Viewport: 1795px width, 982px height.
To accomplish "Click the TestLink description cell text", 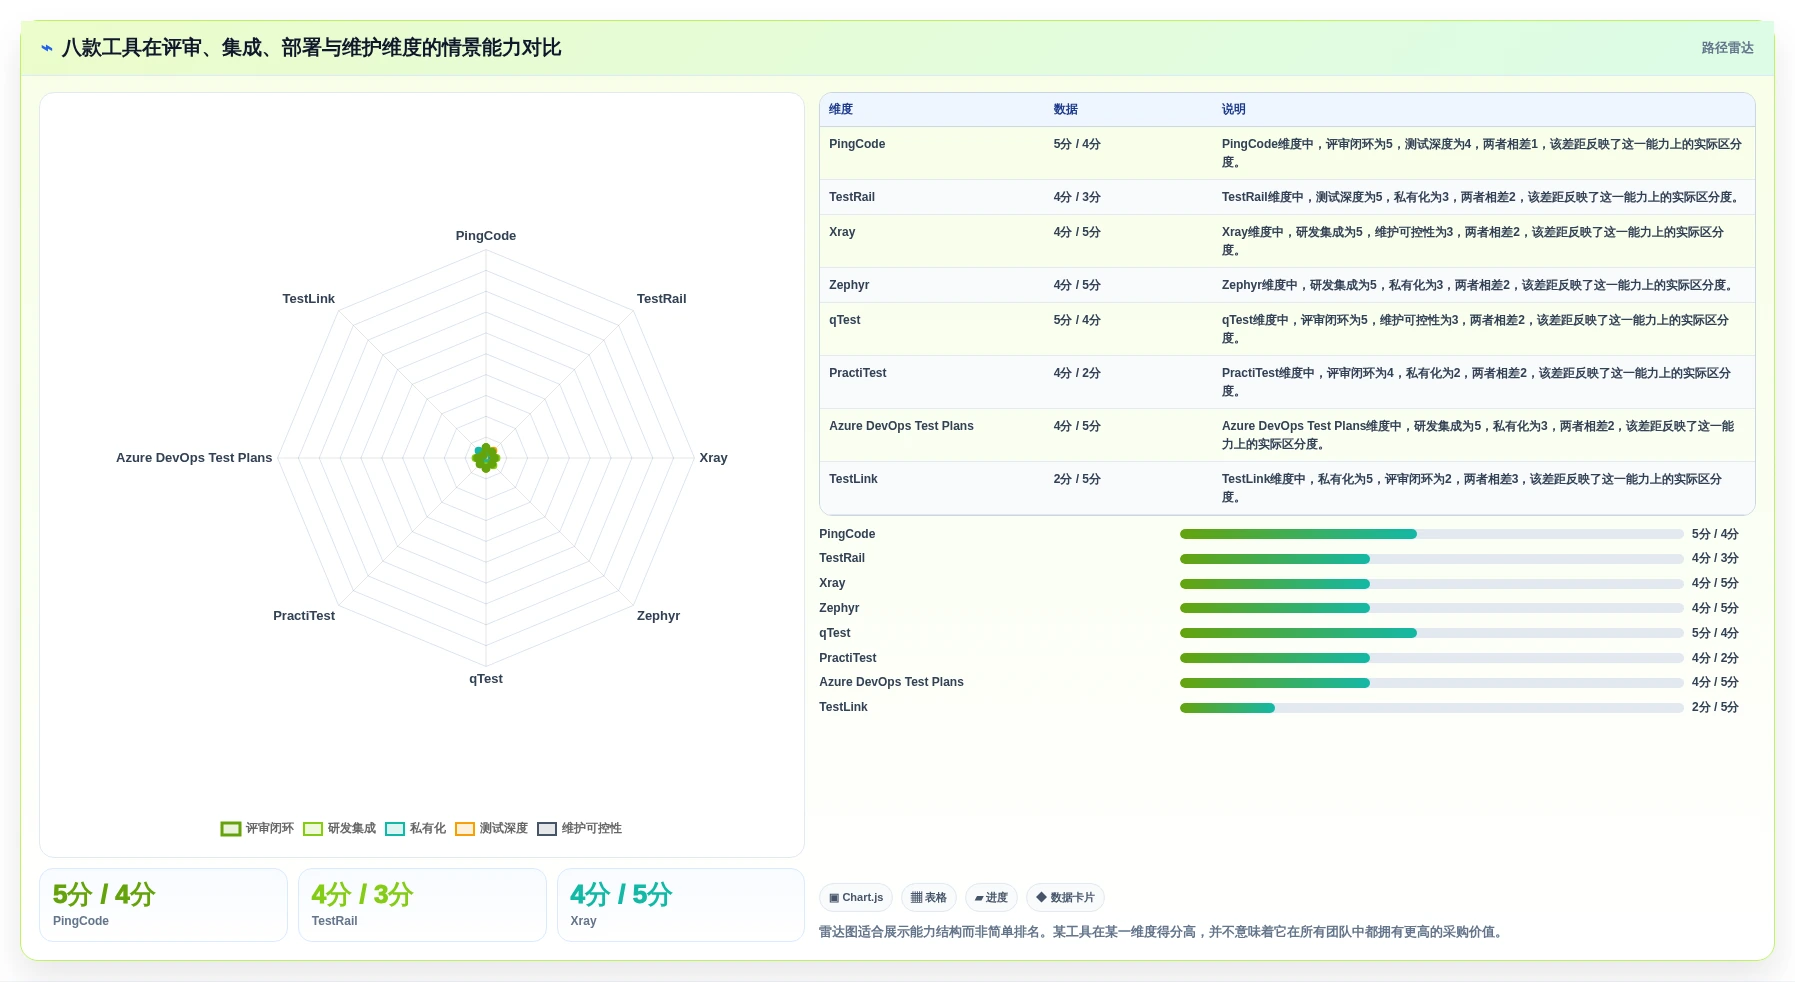I will coord(1471,488).
